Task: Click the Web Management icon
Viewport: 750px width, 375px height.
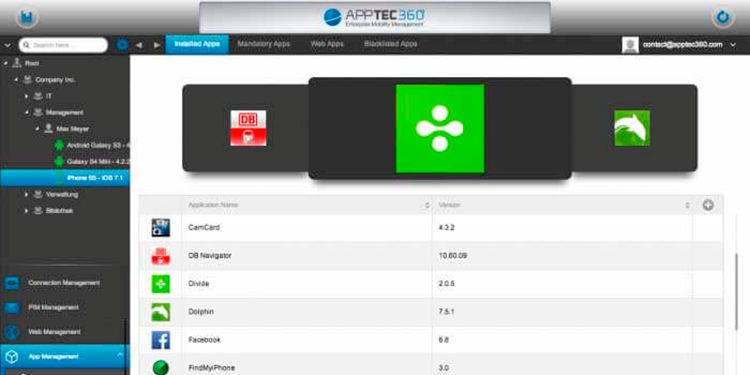Action: pyautogui.click(x=11, y=332)
